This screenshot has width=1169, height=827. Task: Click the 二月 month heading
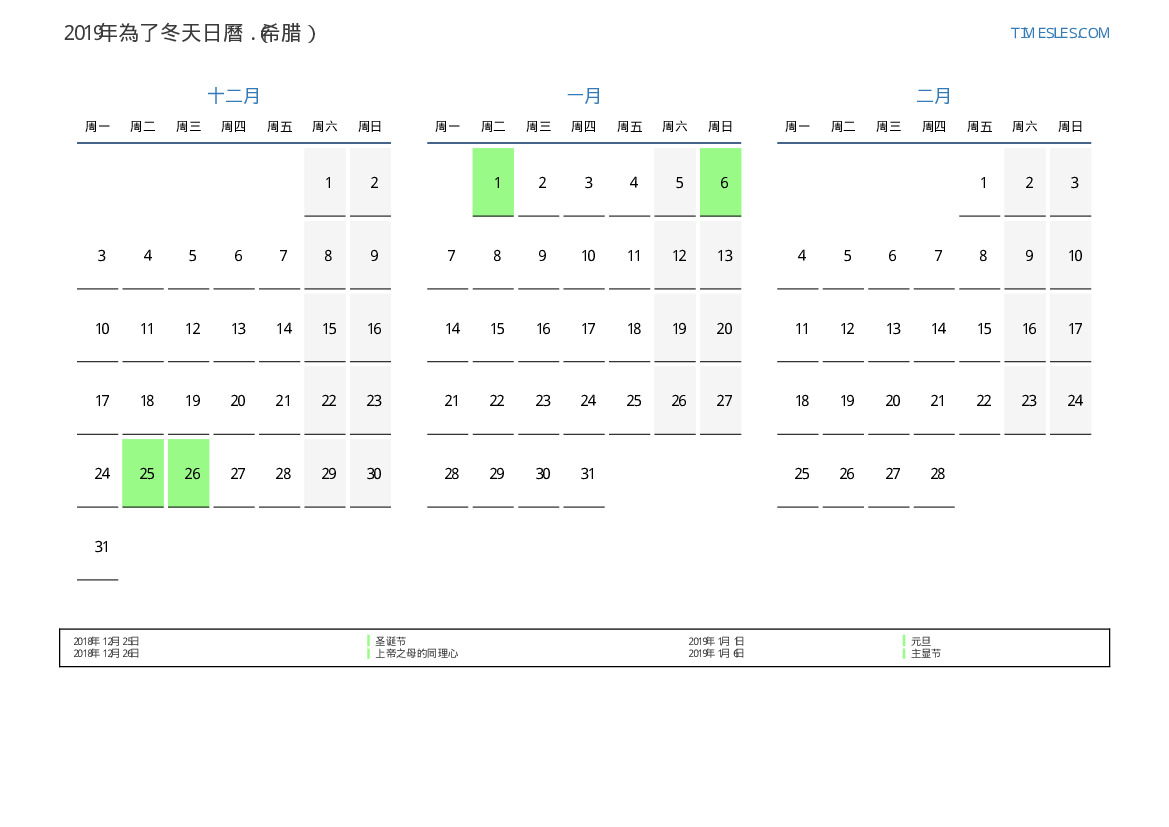pos(934,96)
